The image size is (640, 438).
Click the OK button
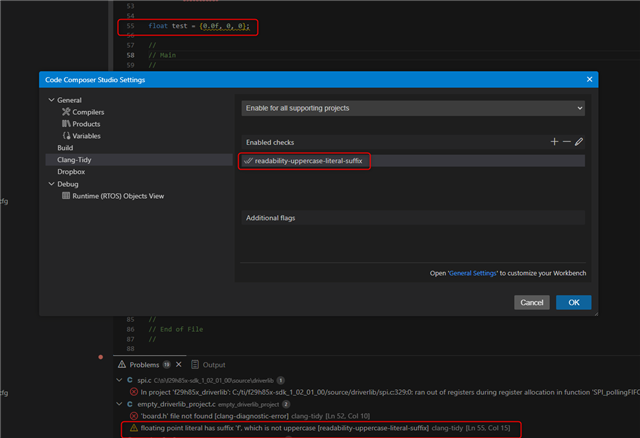573,302
